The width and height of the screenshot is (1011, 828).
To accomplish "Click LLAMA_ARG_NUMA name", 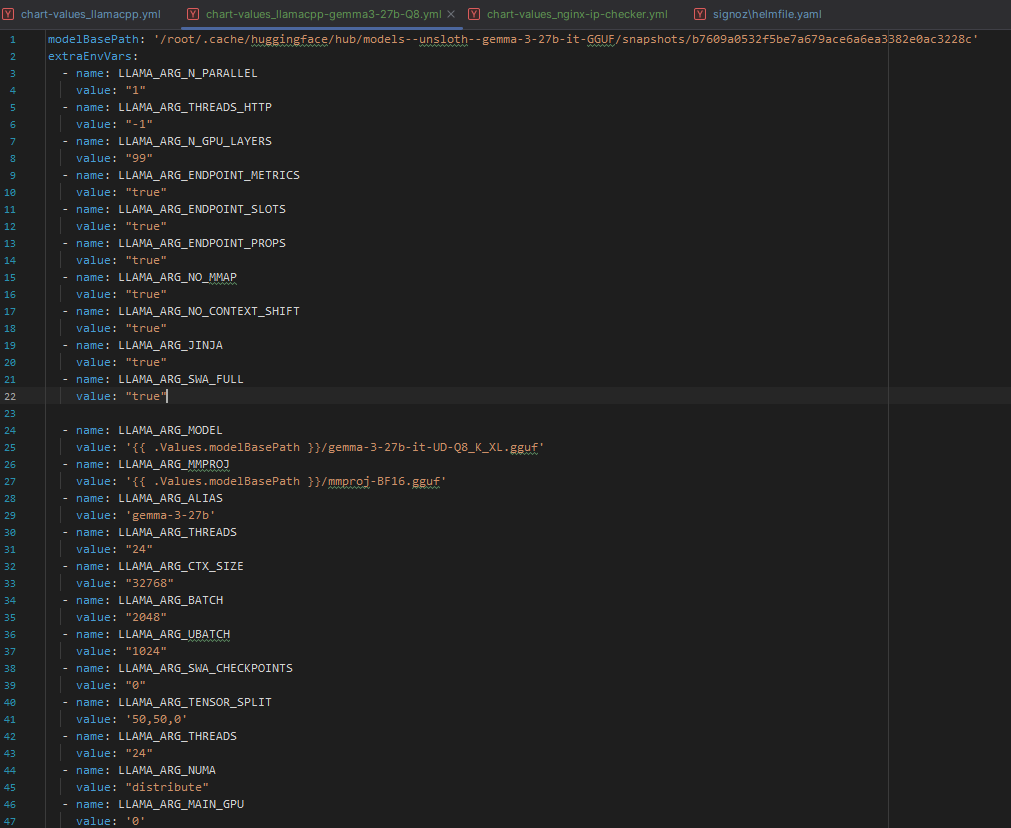I will [166, 771].
